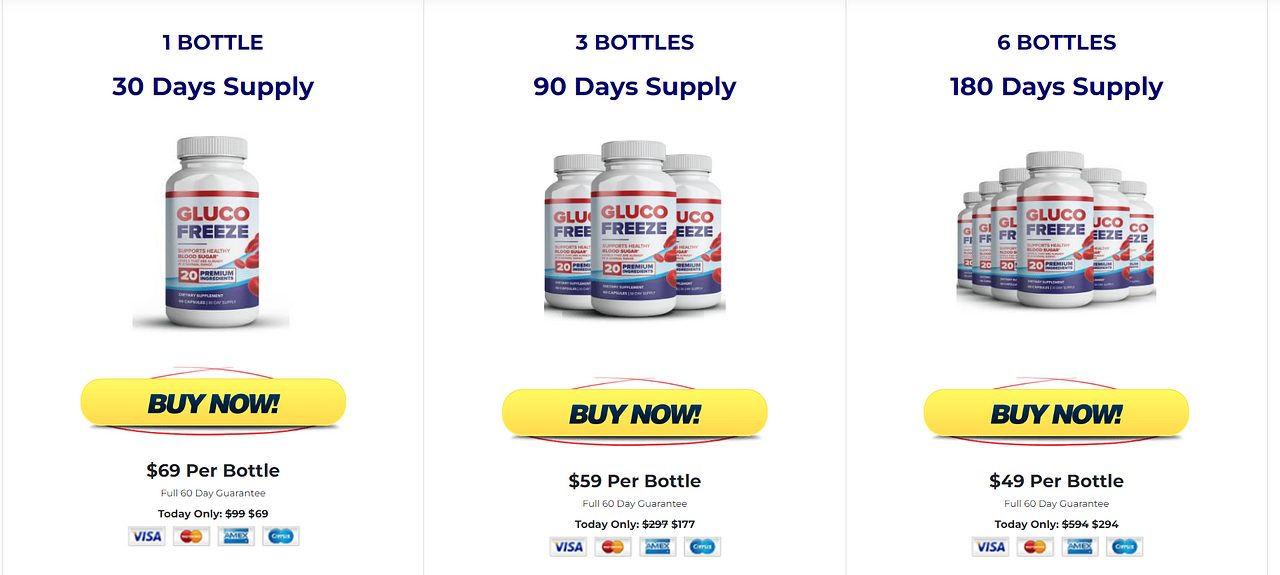
Task: Click the Cirrus icon under 3 Bottles
Action: click(702, 546)
